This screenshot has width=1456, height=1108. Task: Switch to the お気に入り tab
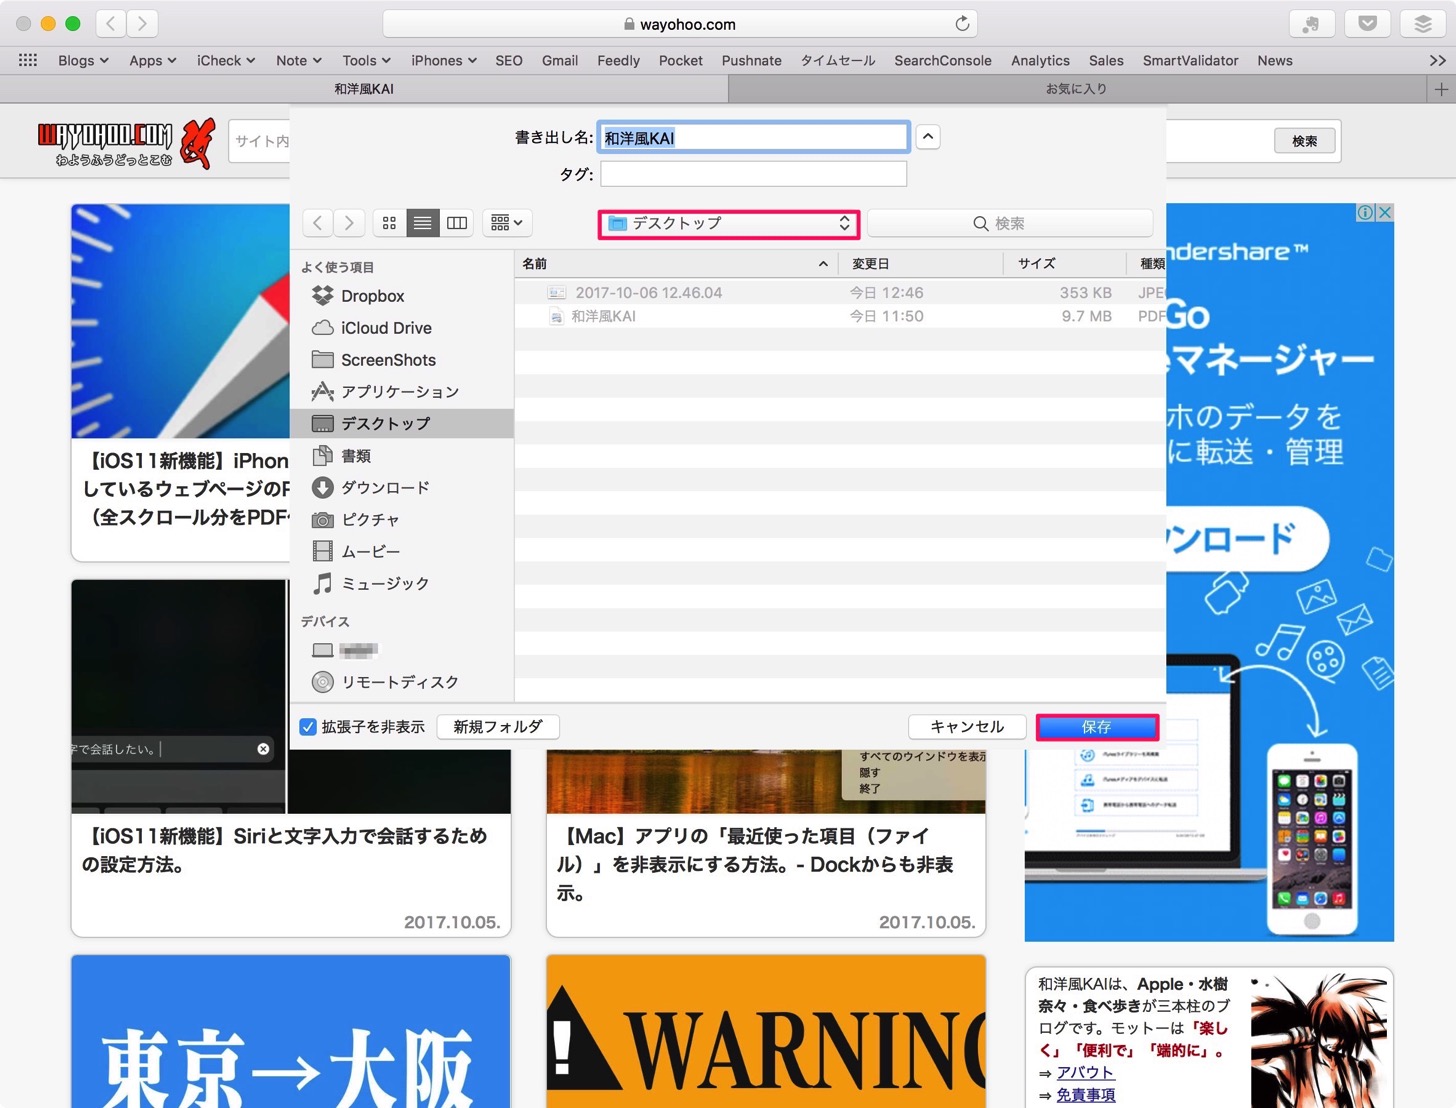[x=1077, y=89]
